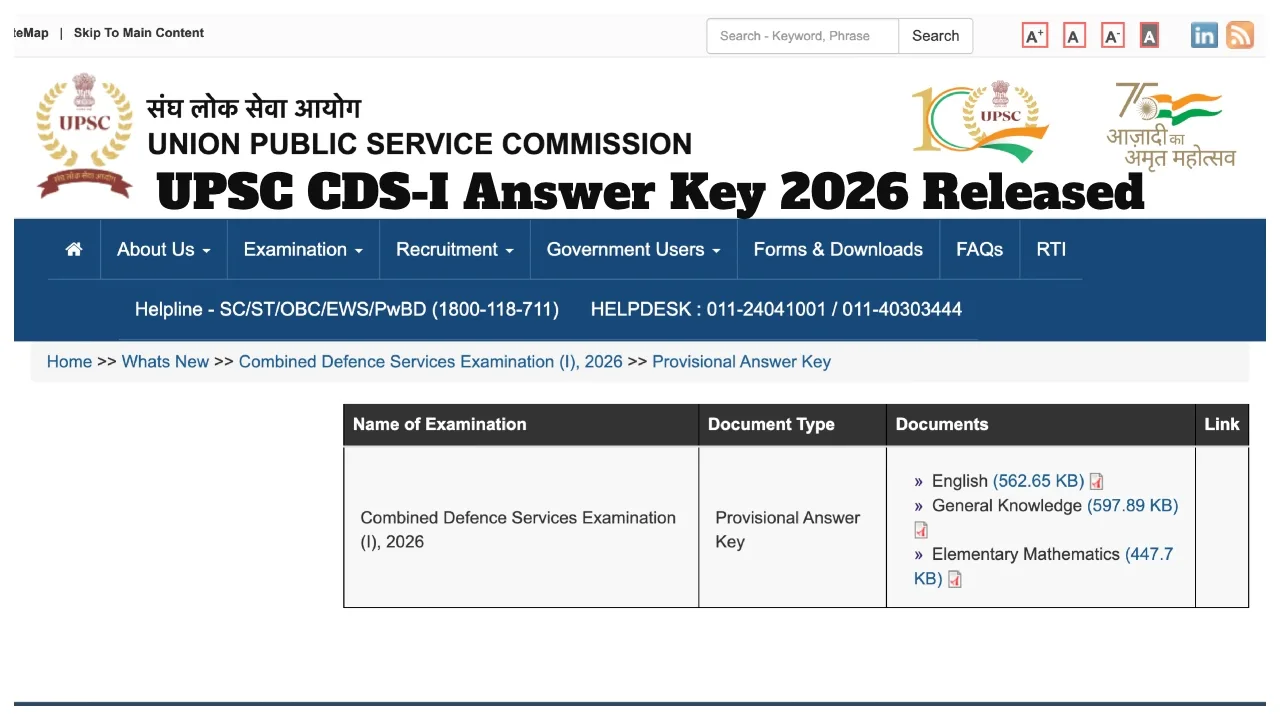Viewport: 1280px width, 720px height.
Task: Increase font size with A+ icon
Action: tap(1035, 37)
